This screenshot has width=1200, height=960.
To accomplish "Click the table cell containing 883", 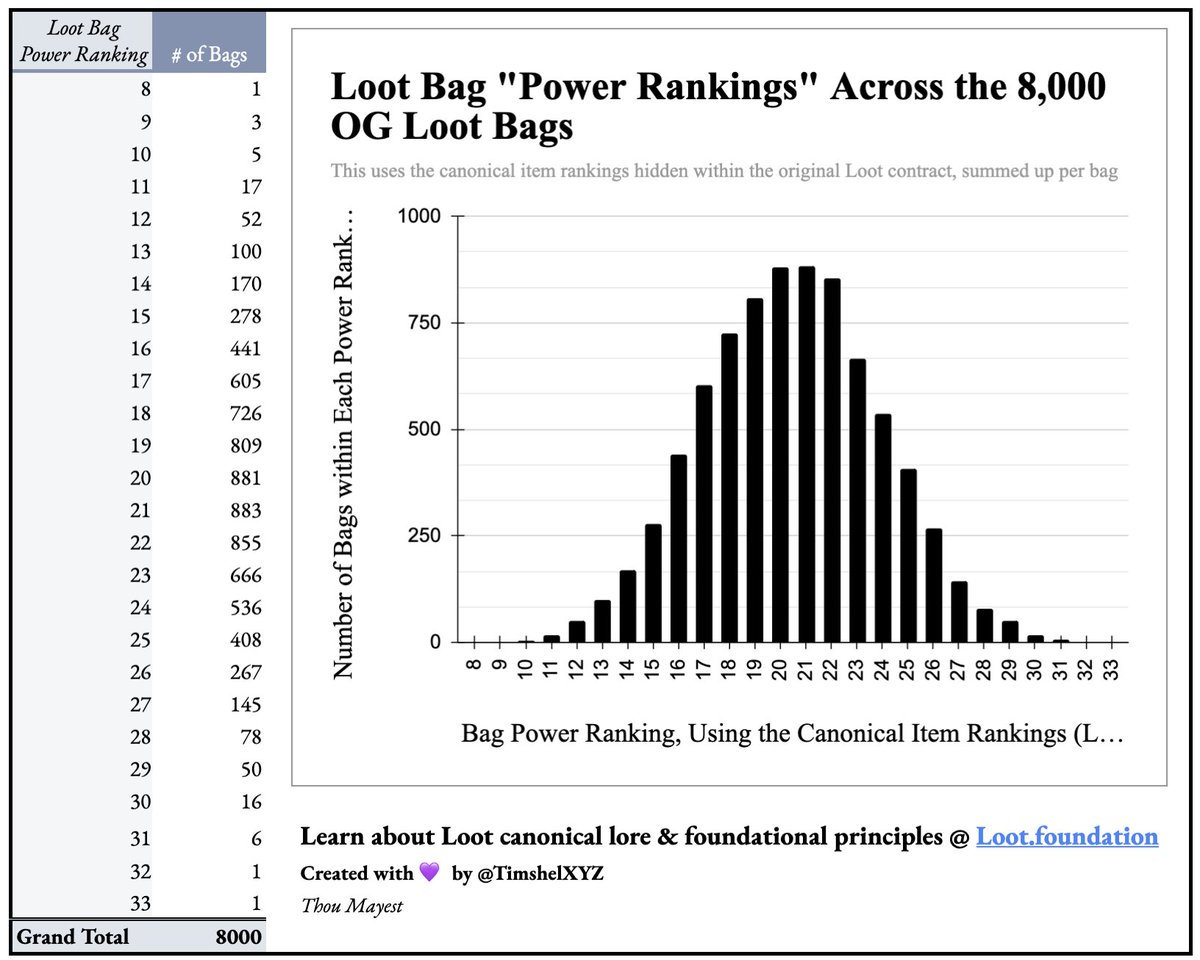I will click(246, 510).
